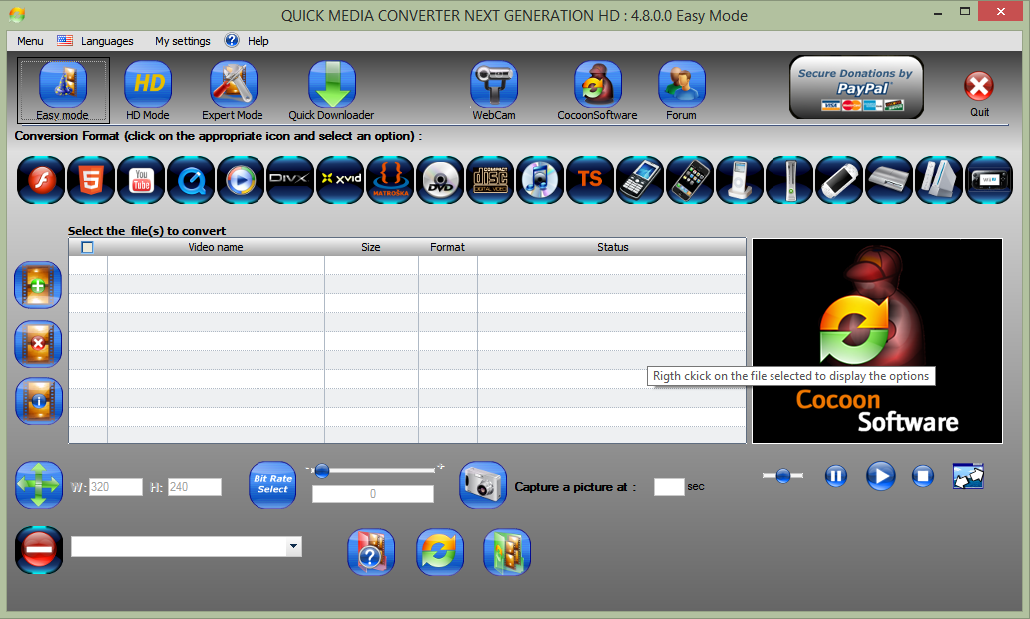The width and height of the screenshot is (1030, 619).
Task: Switch to Easy mode
Action: pos(63,91)
